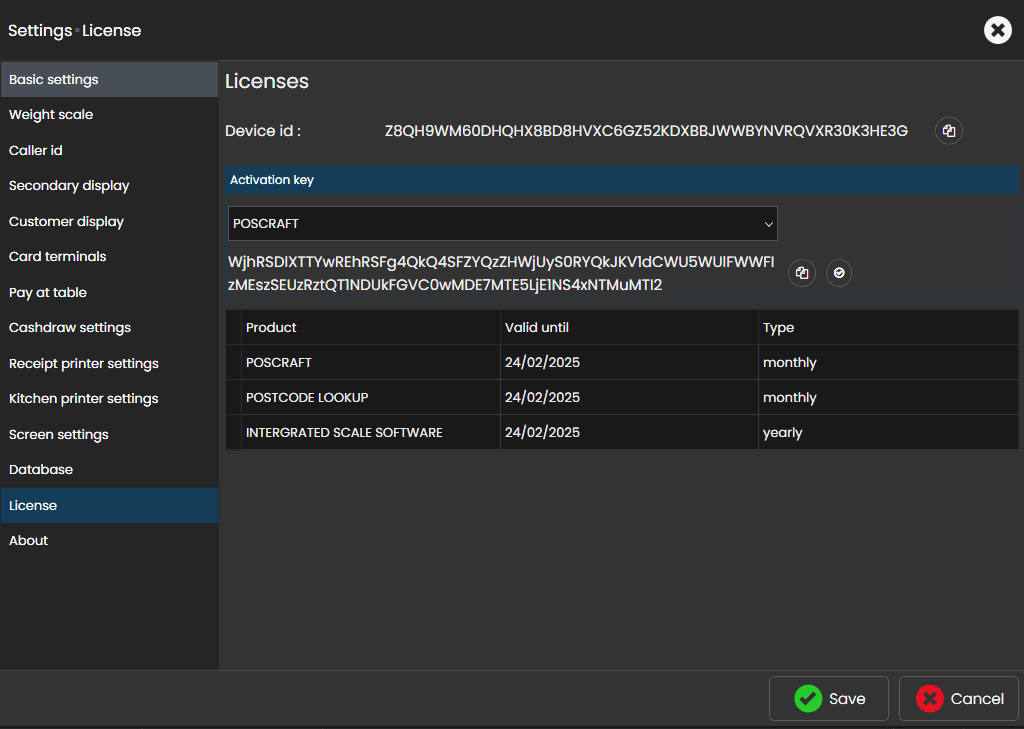Copy the activation key text

(802, 273)
